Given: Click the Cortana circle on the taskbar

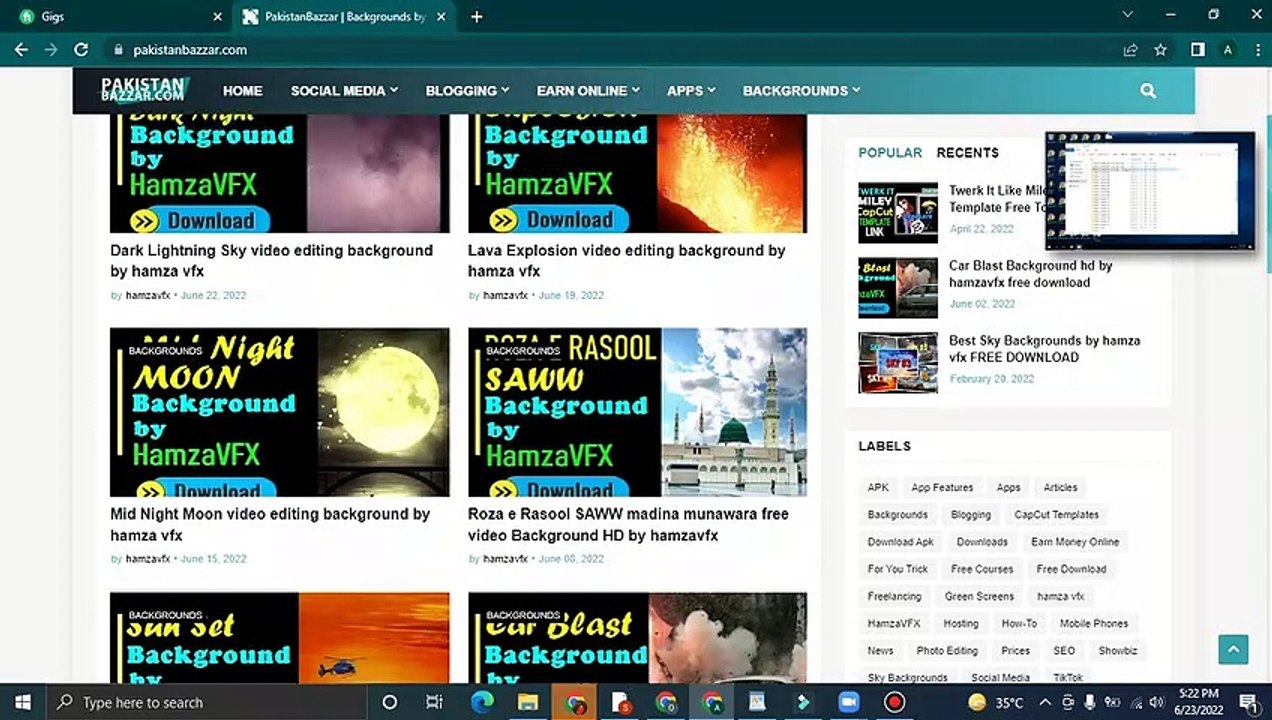Looking at the screenshot, I should pos(390,702).
